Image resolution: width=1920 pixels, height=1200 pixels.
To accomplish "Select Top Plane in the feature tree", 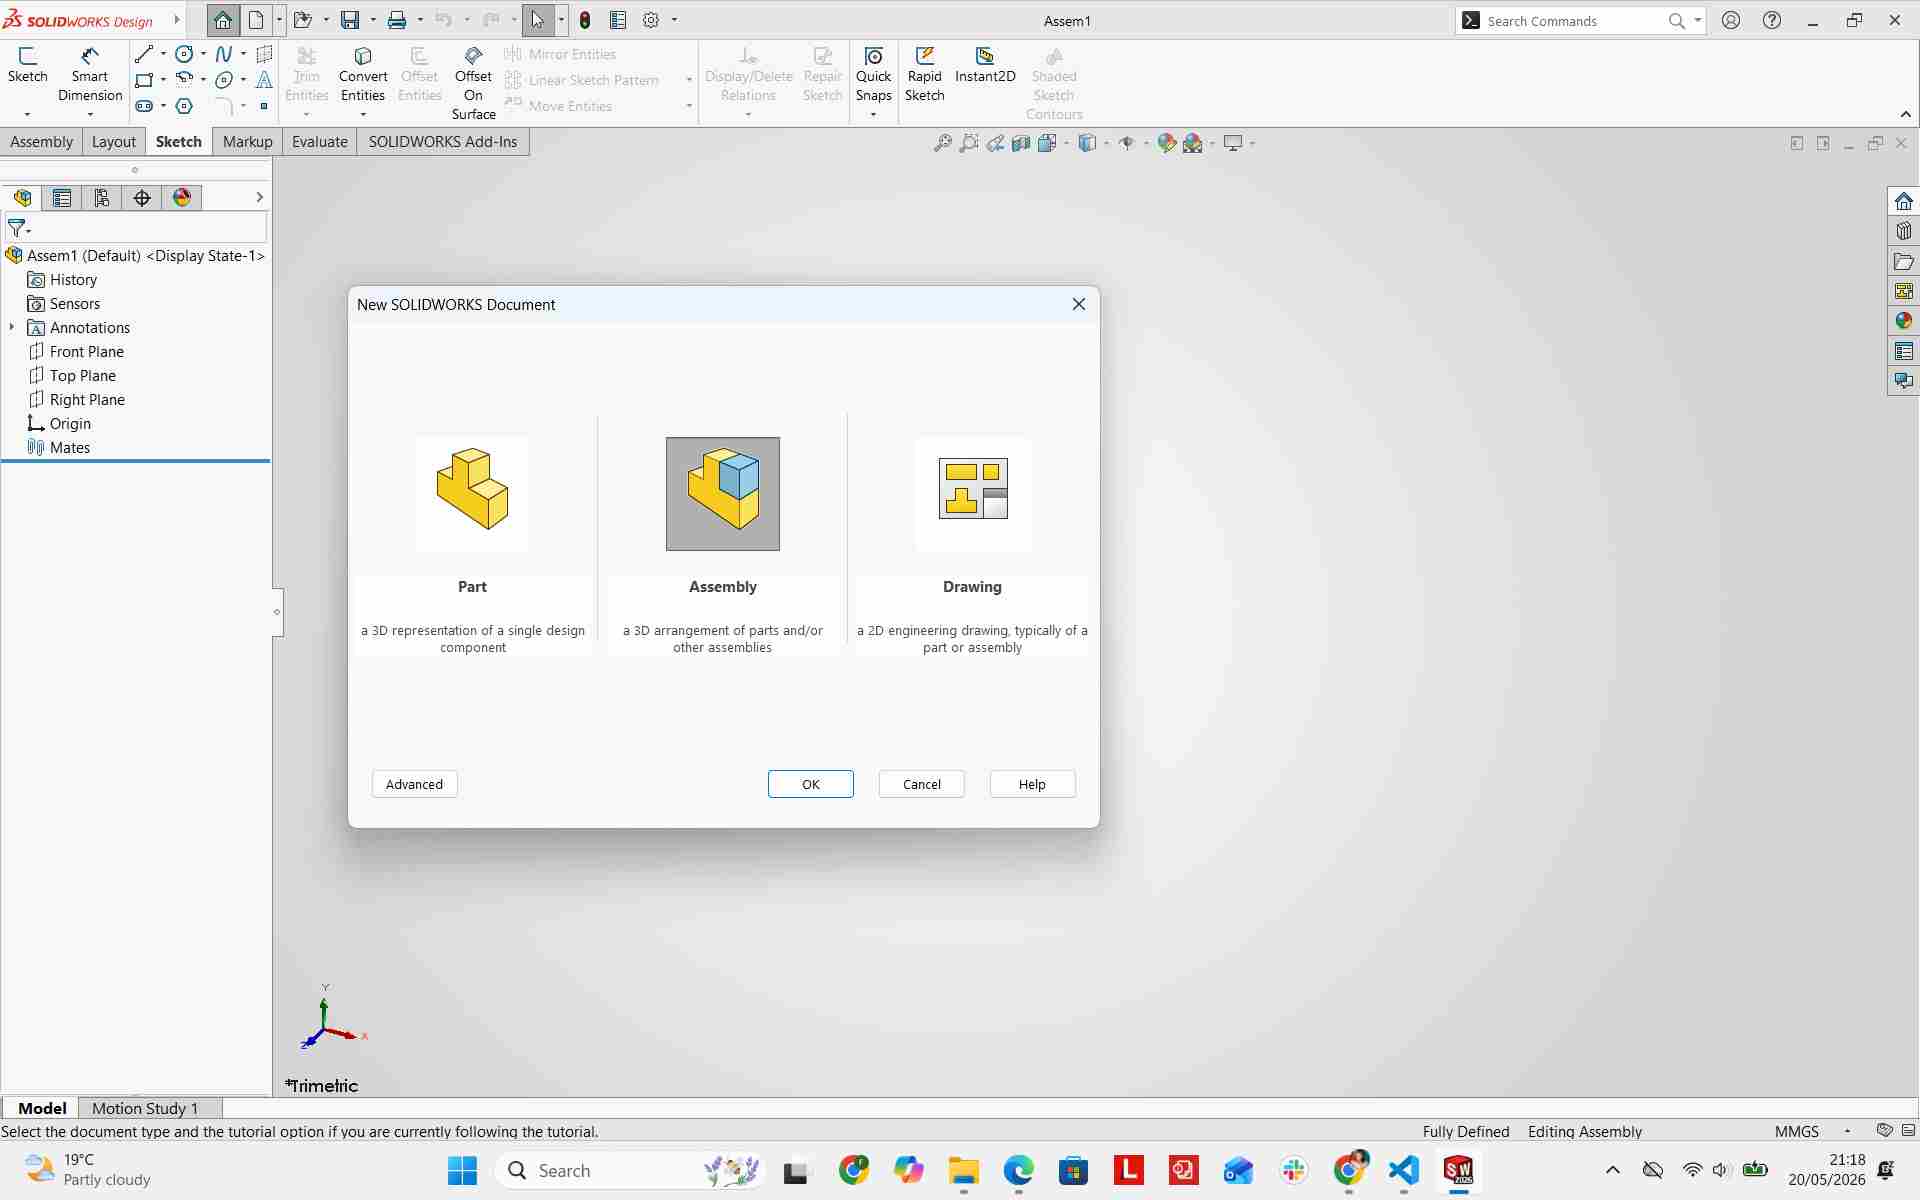I will click(83, 376).
